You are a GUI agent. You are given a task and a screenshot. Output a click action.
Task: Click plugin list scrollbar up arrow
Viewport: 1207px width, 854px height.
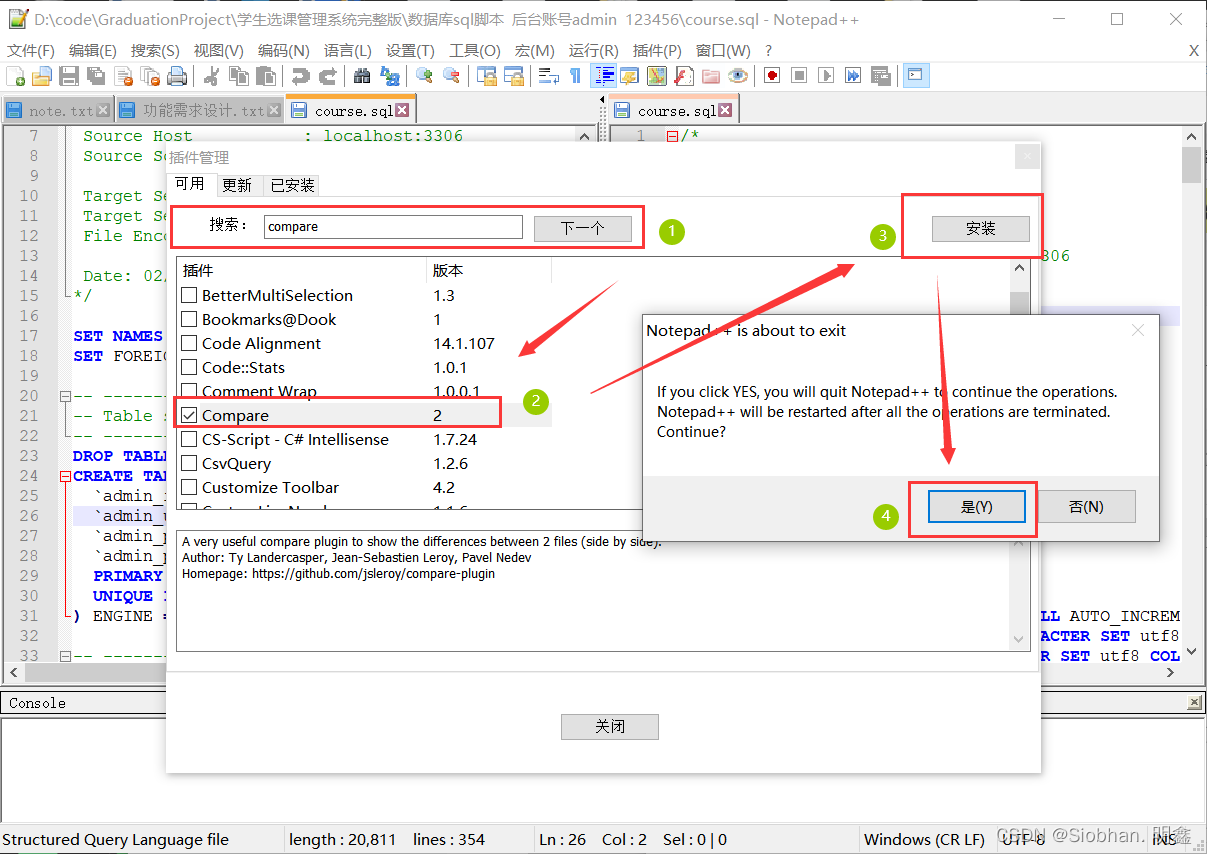point(1019,267)
